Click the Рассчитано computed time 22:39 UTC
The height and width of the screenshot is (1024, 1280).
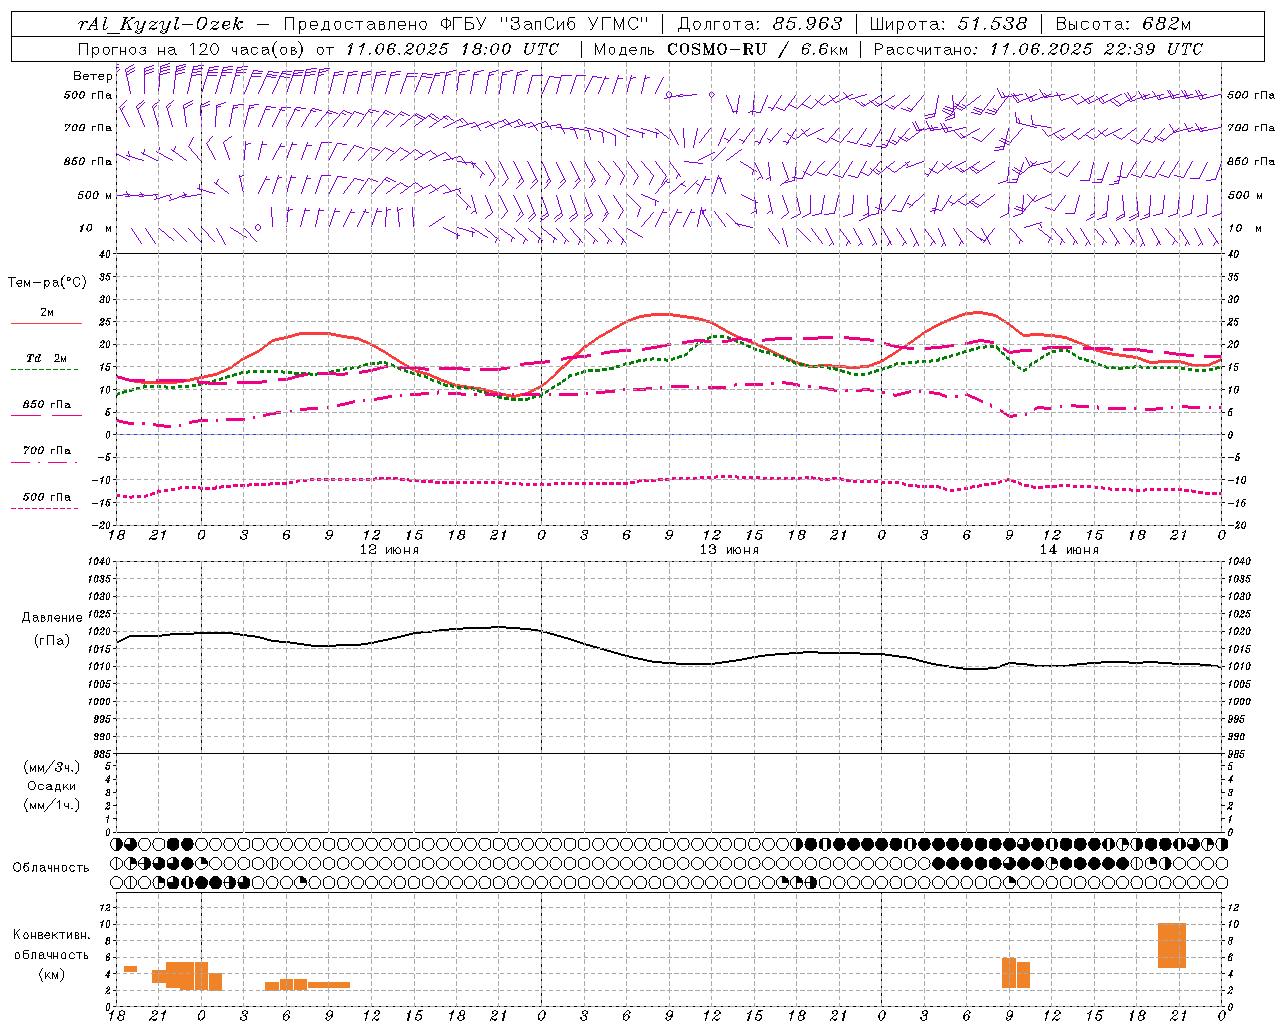pyautogui.click(x=1143, y=49)
